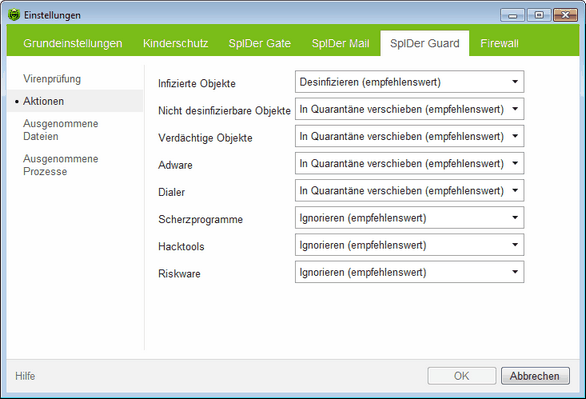586x399 pixels.
Task: Go to the SpIDer Mail tab
Action: tap(340, 43)
